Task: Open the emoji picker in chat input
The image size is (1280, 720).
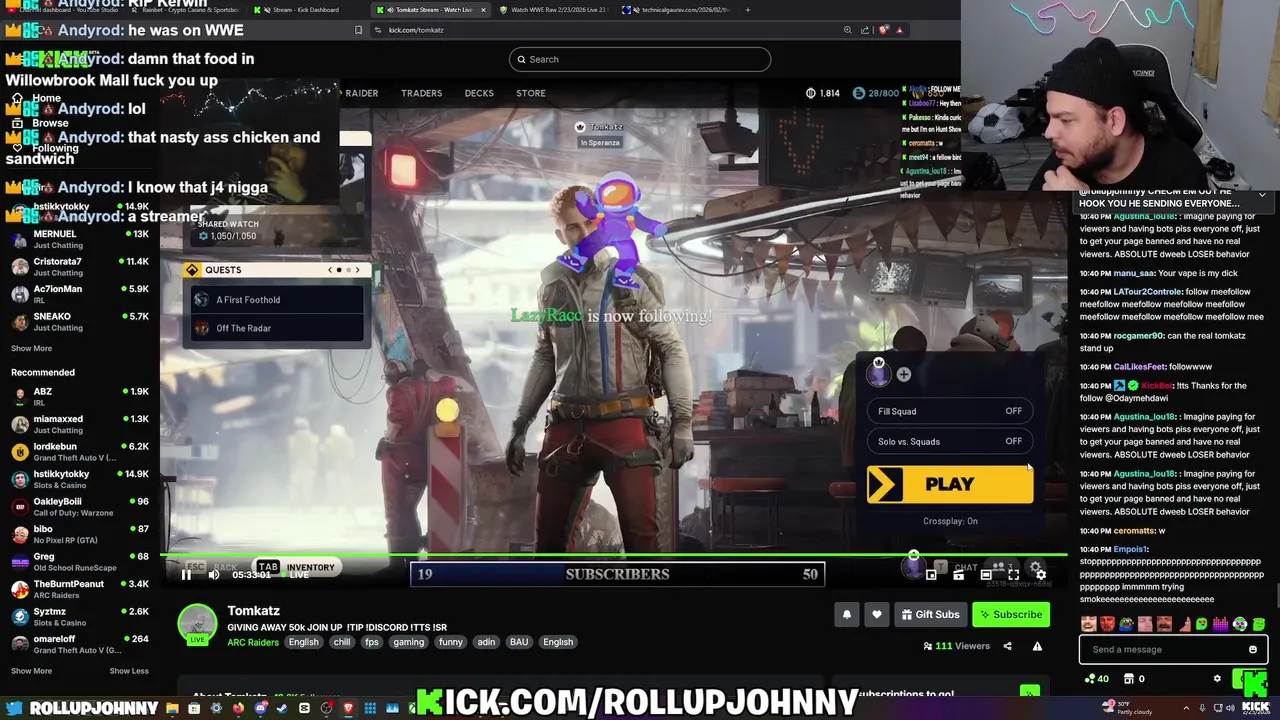Action: click(x=1252, y=649)
